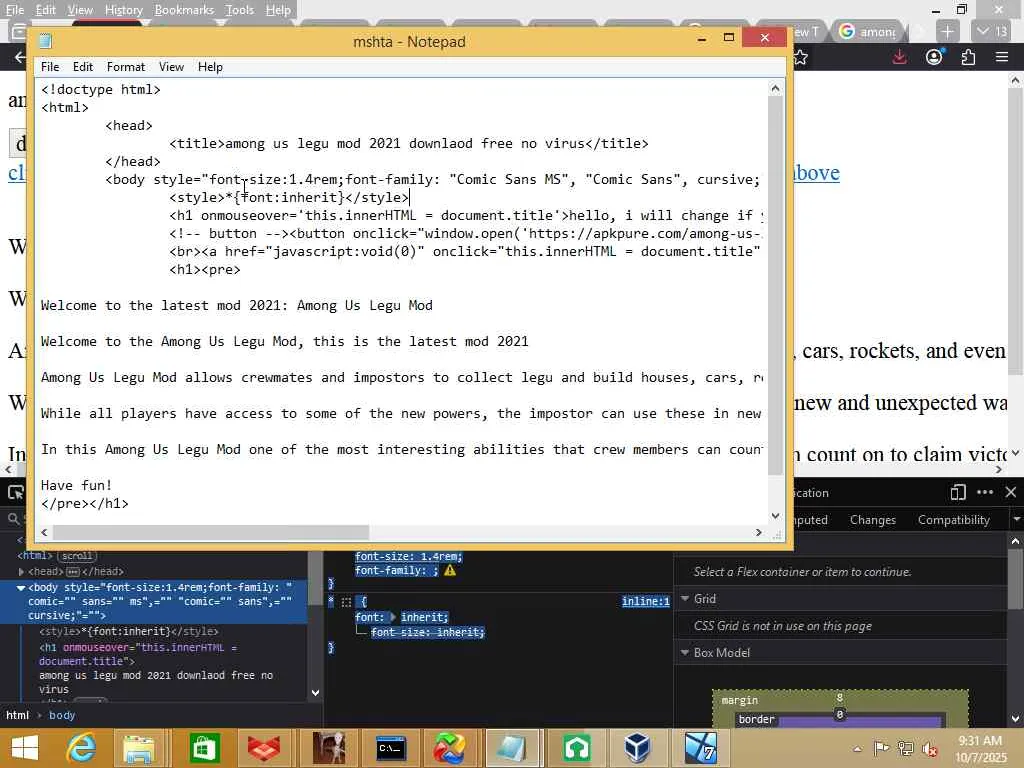Open File Explorer from the taskbar
The width and height of the screenshot is (1024, 768).
138,748
